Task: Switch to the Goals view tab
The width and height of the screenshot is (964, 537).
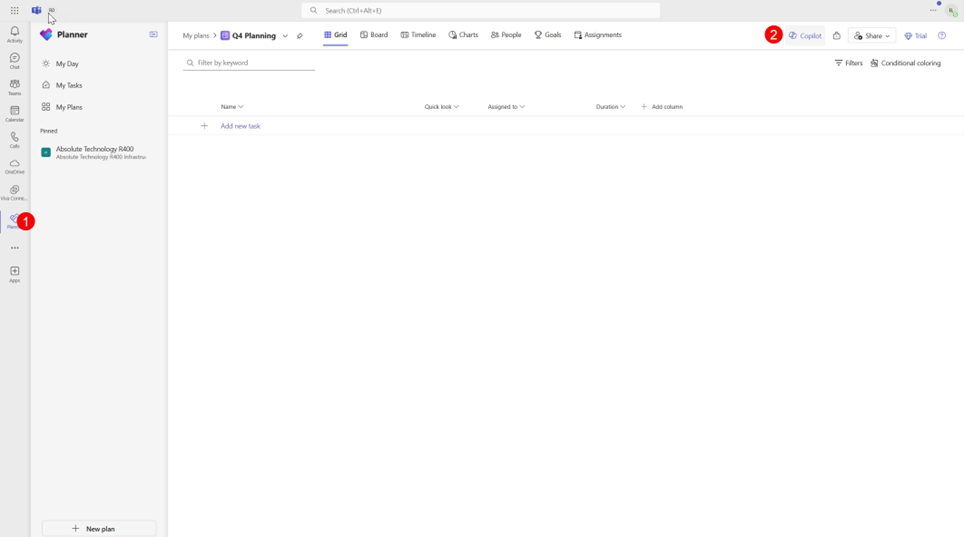Action: click(x=548, y=35)
